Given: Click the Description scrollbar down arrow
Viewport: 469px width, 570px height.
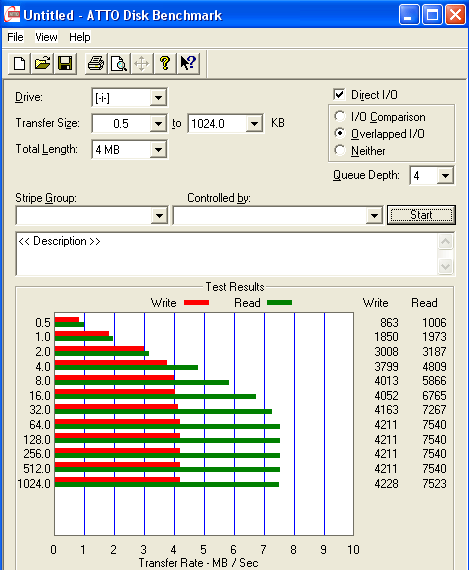Looking at the screenshot, I should coord(445,267).
